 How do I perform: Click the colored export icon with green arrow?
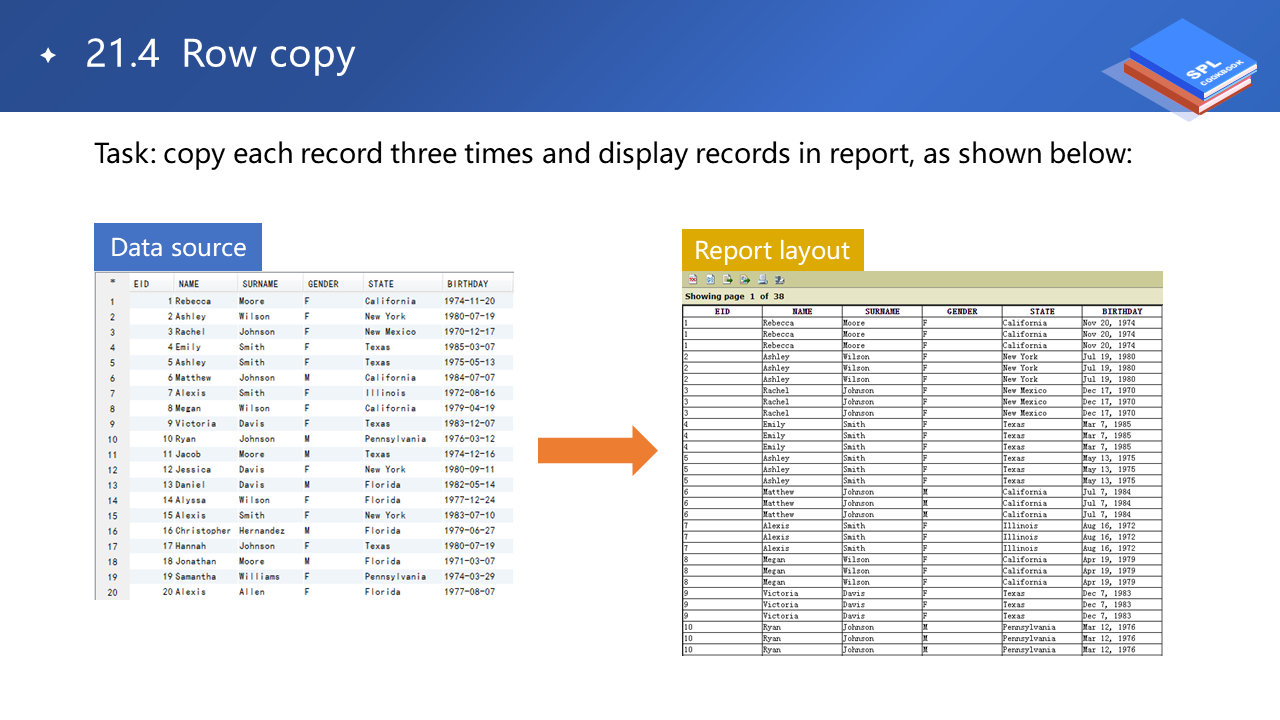point(745,280)
